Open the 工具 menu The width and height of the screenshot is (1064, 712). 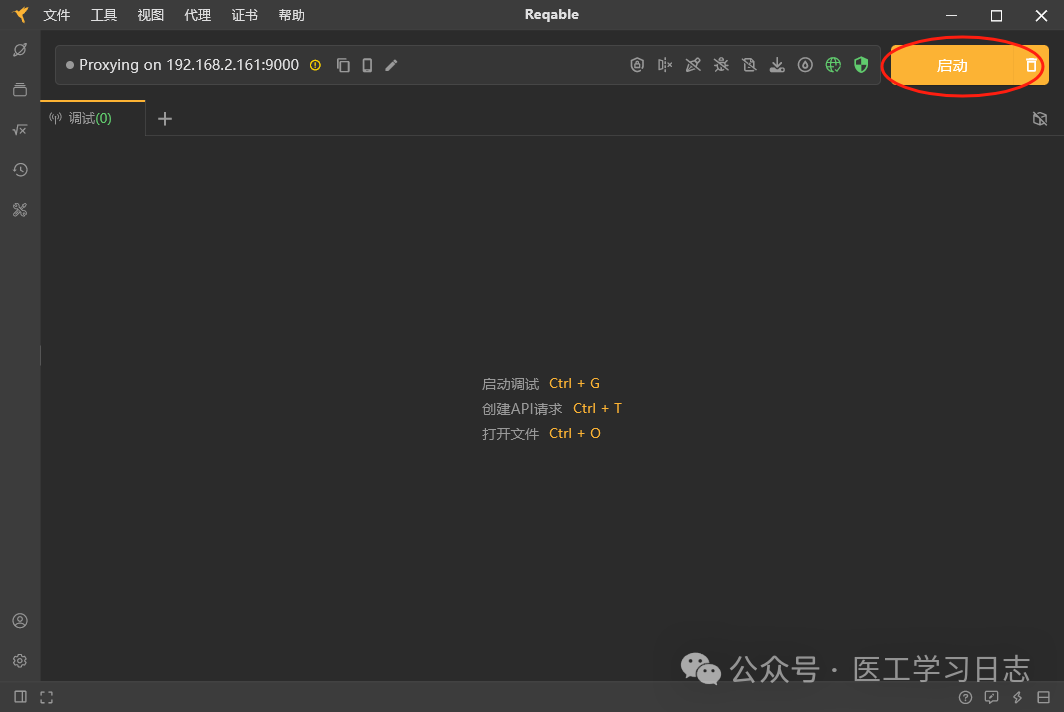[104, 15]
